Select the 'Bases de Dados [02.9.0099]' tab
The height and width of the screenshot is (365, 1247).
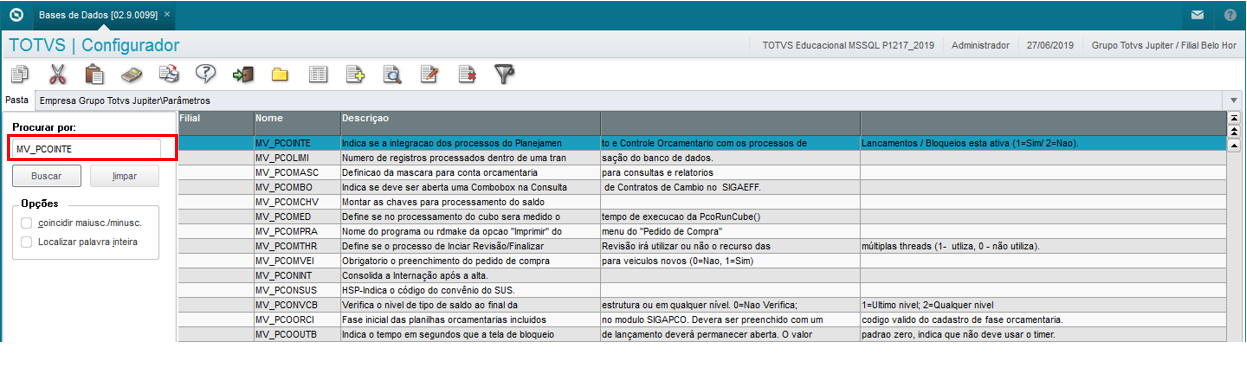pyautogui.click(x=98, y=15)
